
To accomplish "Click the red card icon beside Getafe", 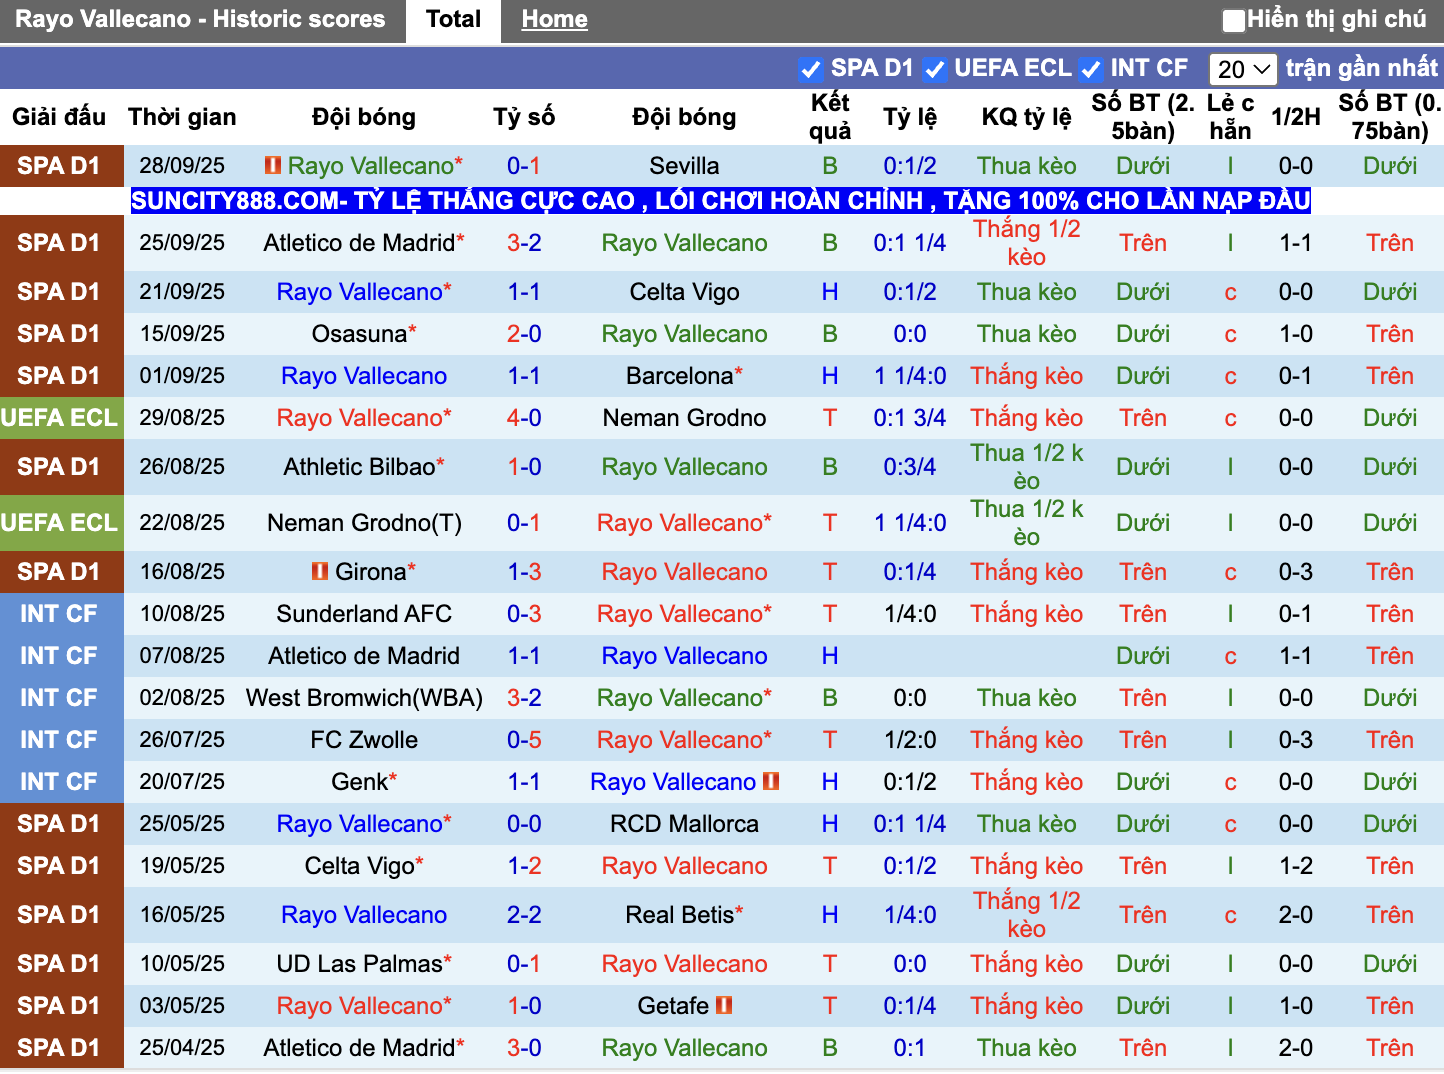I will [724, 1005].
